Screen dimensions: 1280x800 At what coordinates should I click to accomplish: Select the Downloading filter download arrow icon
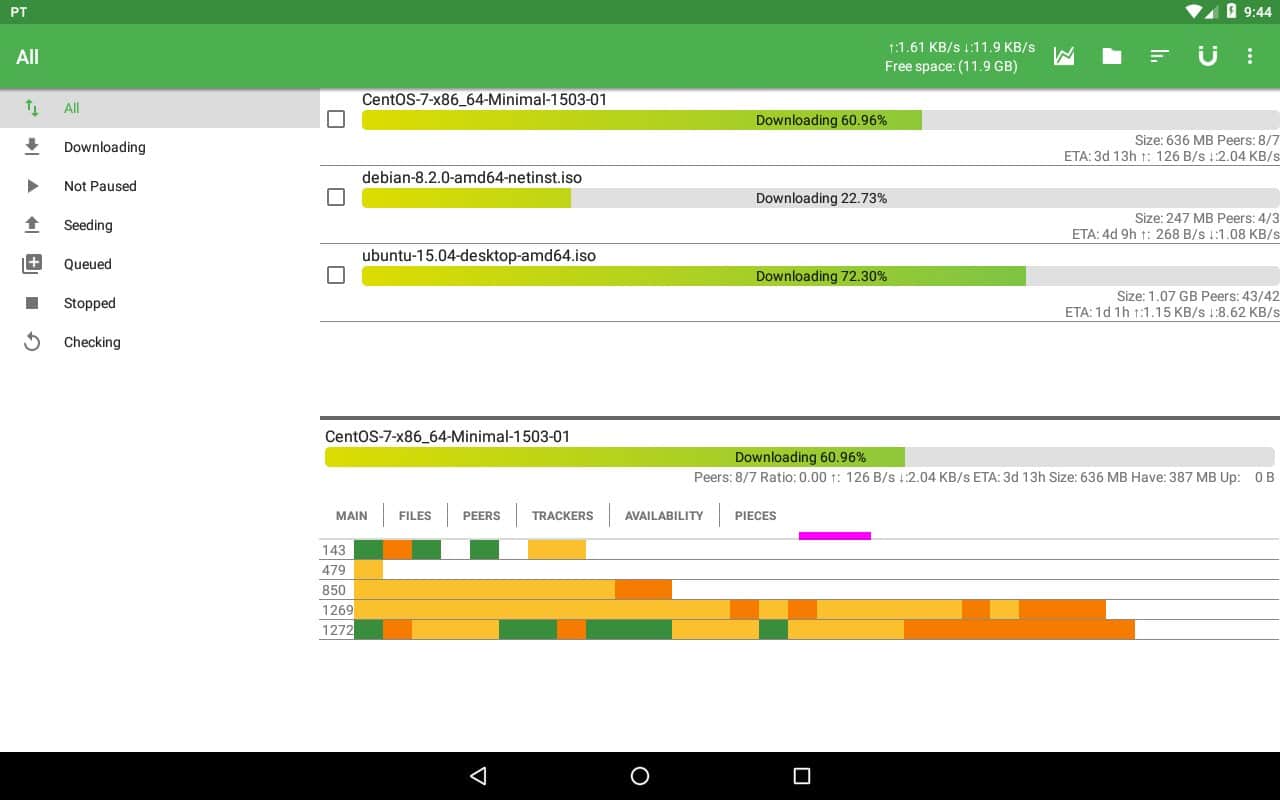(x=32, y=147)
